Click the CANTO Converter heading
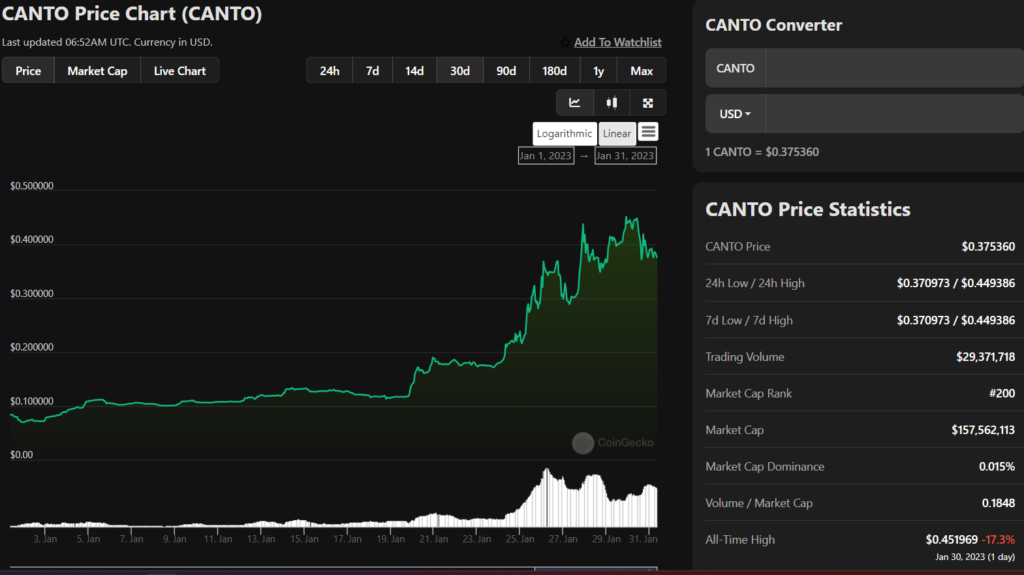Viewport: 1024px width, 575px height. [x=774, y=25]
